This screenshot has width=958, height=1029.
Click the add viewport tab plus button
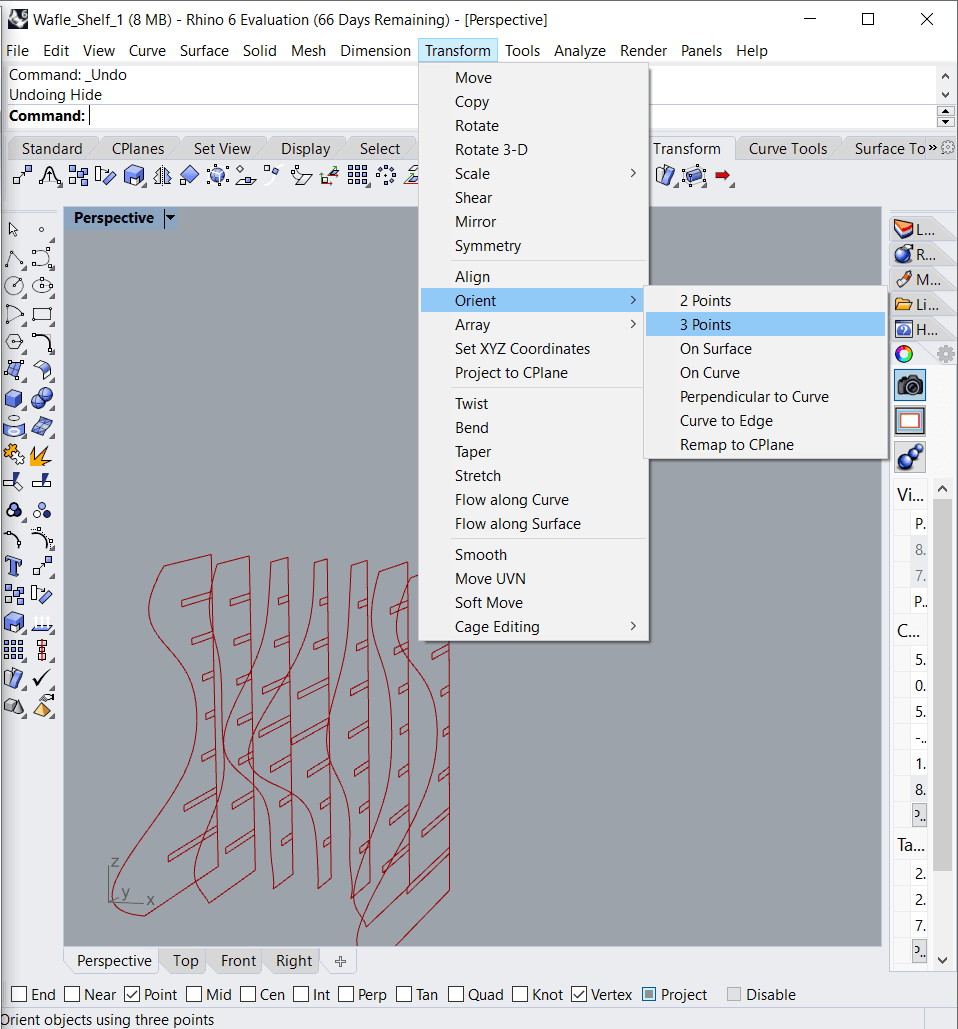coord(340,961)
